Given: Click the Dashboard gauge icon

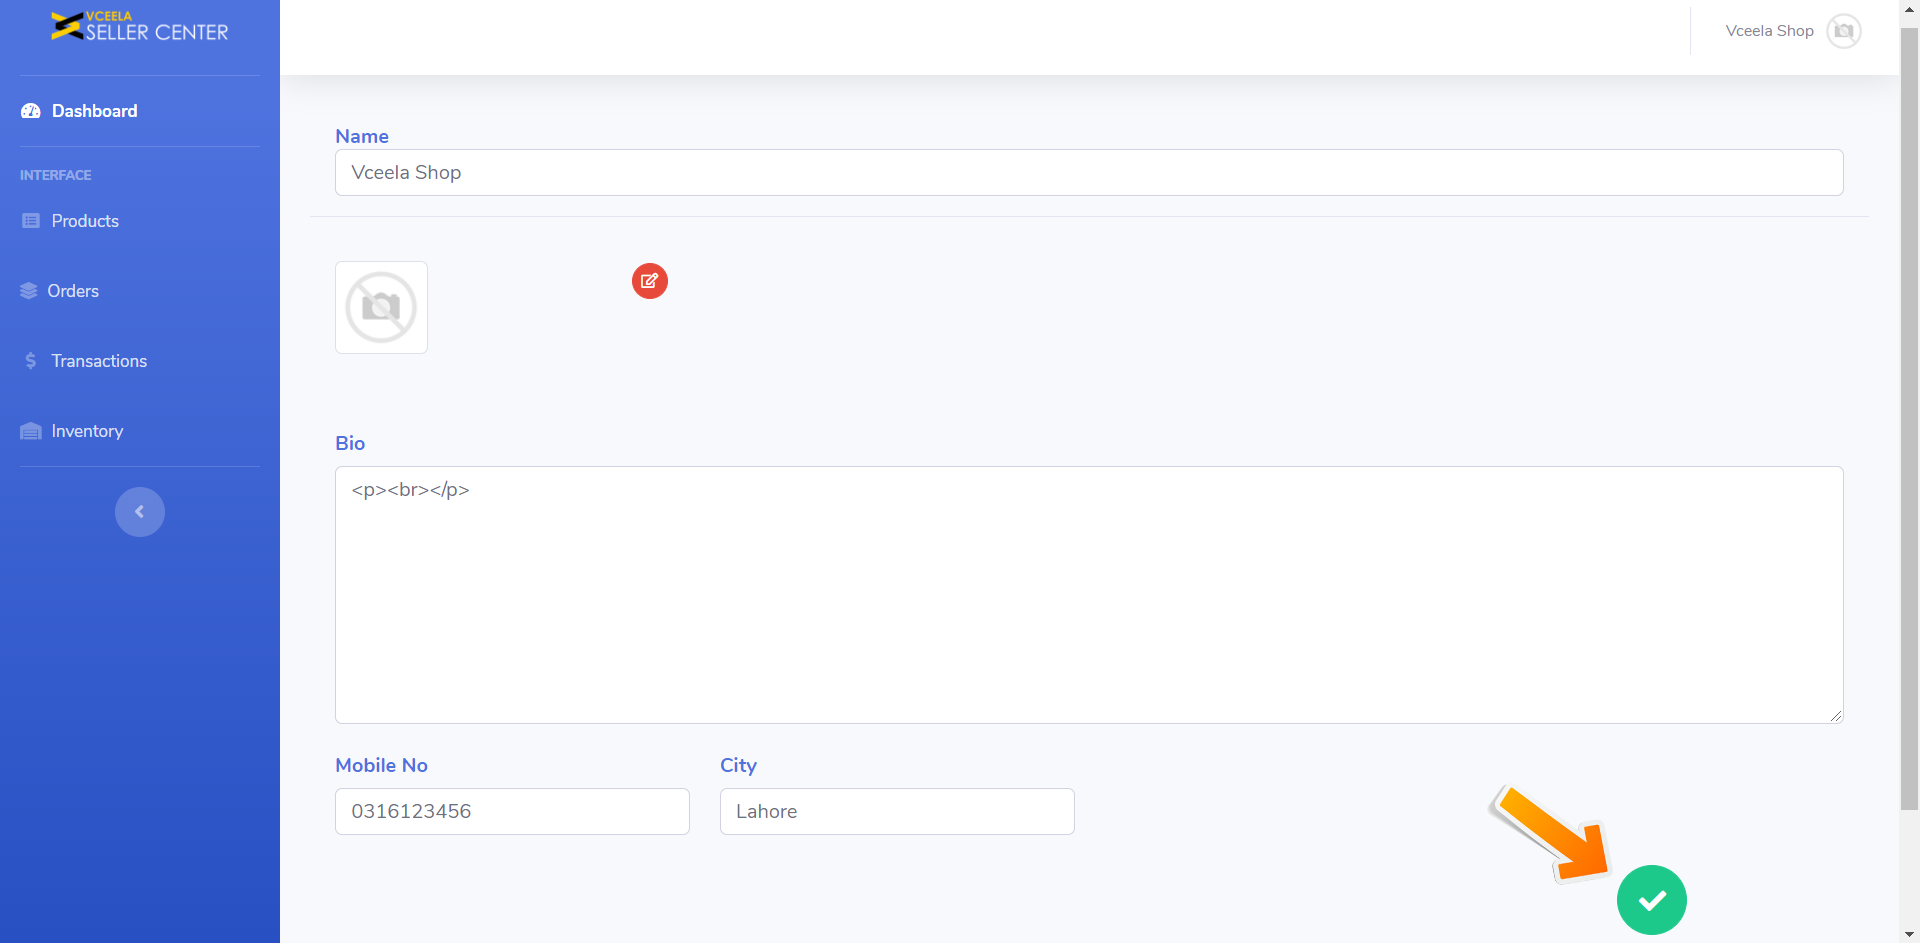Looking at the screenshot, I should pos(31,111).
